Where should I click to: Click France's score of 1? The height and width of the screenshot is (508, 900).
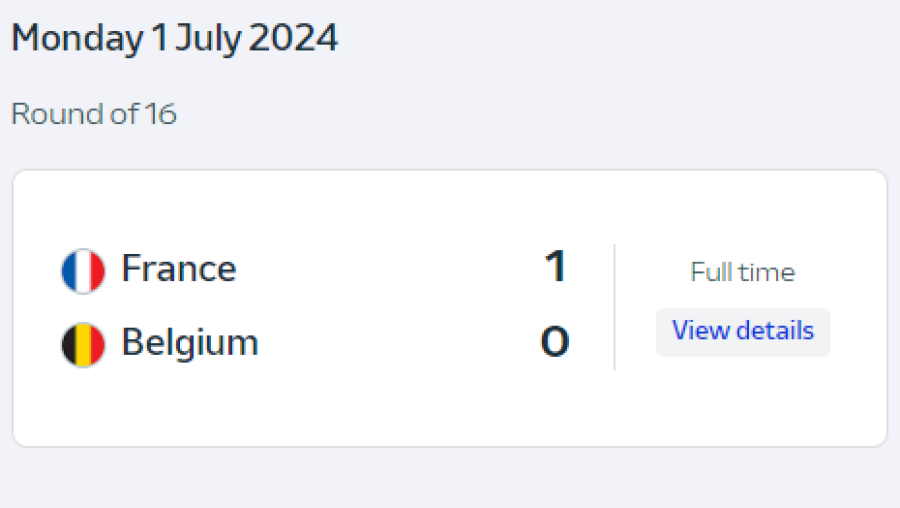pos(555,268)
